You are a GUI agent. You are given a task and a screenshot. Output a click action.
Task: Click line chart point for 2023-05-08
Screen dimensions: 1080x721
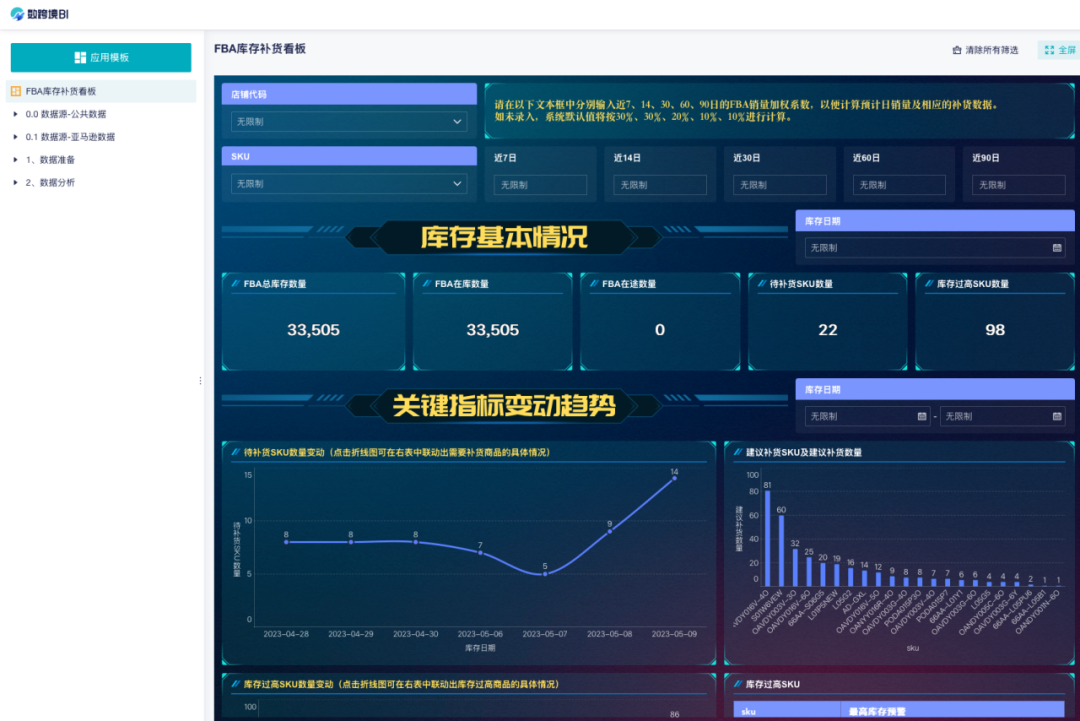(610, 531)
